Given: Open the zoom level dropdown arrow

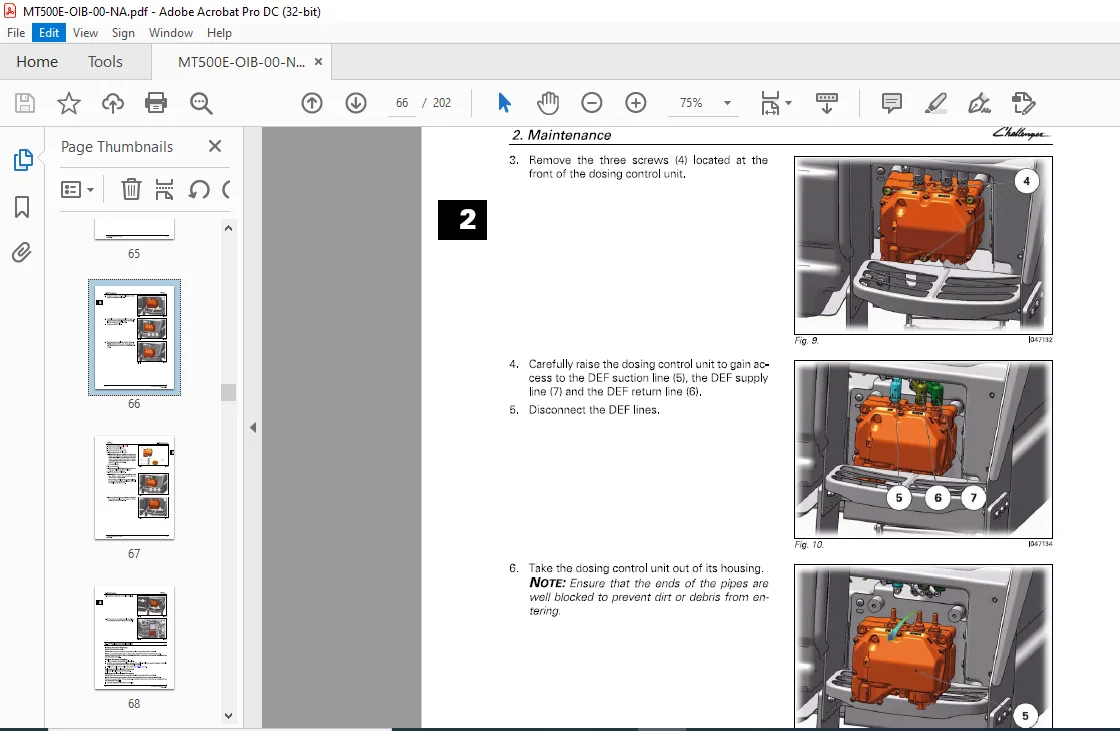Looking at the screenshot, I should (x=727, y=103).
